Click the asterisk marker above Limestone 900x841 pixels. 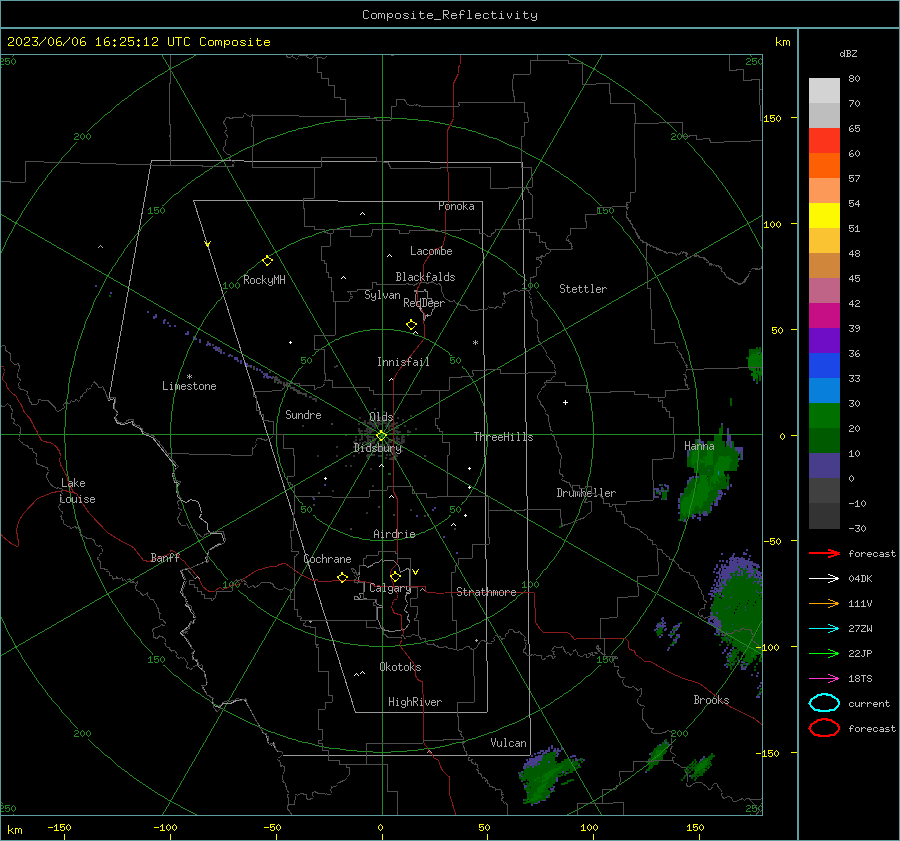[x=189, y=377]
